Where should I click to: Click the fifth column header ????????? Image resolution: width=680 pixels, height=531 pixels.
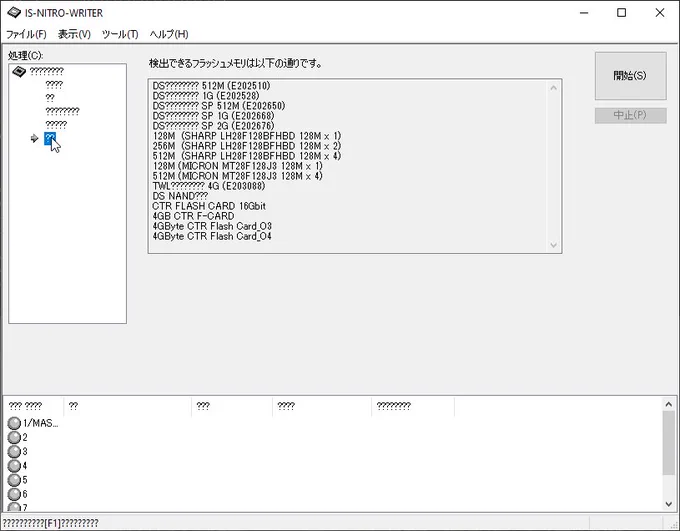coord(413,406)
